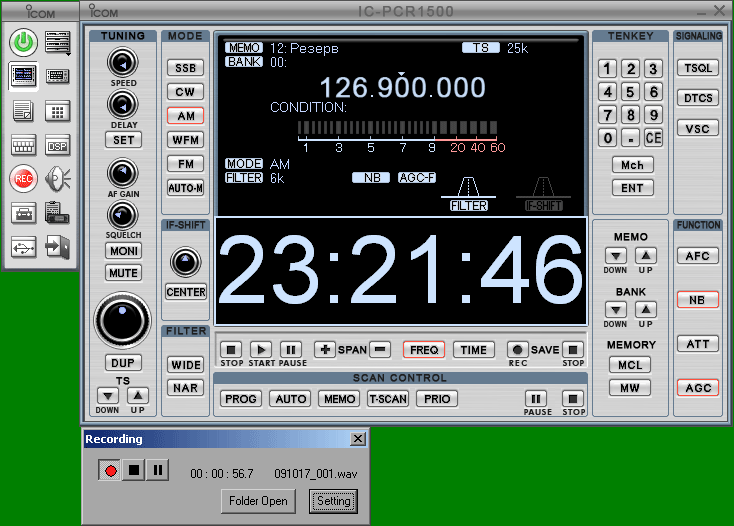This screenshot has width=734, height=526.
Task: Turn off the receiver with green power icon
Action: pyautogui.click(x=23, y=43)
